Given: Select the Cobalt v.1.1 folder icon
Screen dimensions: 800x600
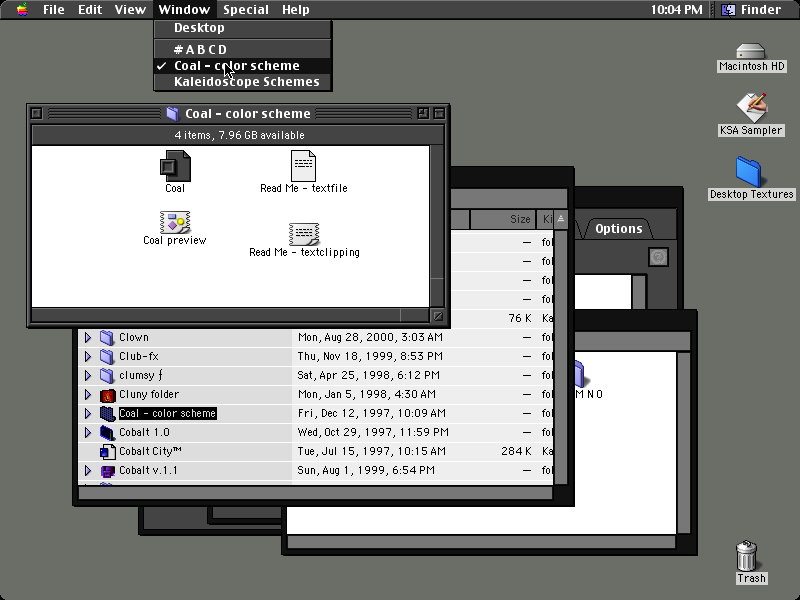Looking at the screenshot, I should point(107,470).
